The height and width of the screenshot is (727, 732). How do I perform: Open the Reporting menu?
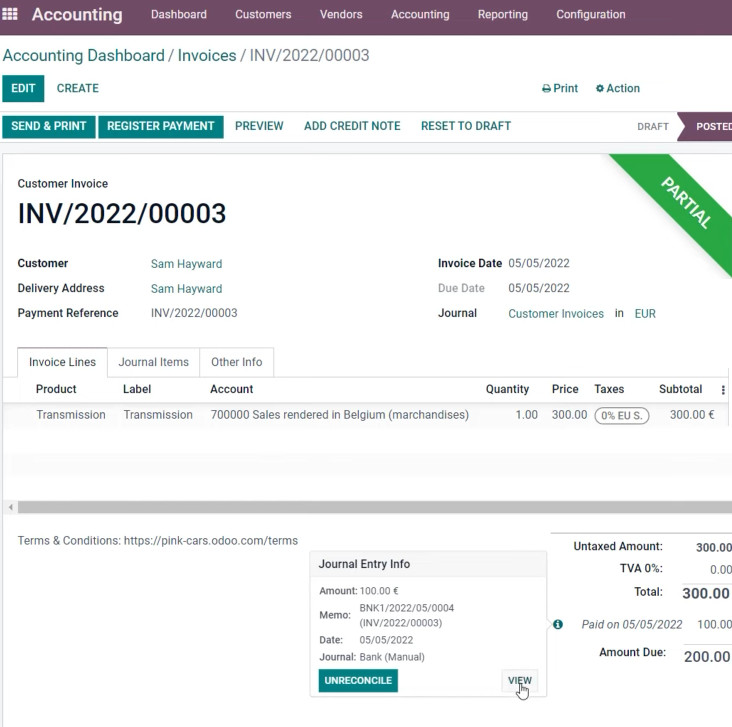(503, 14)
